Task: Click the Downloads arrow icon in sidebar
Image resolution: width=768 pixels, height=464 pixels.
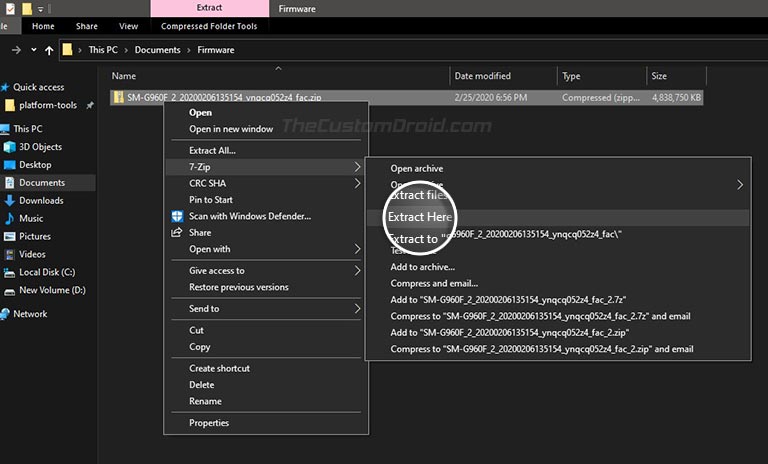Action: [x=9, y=200]
